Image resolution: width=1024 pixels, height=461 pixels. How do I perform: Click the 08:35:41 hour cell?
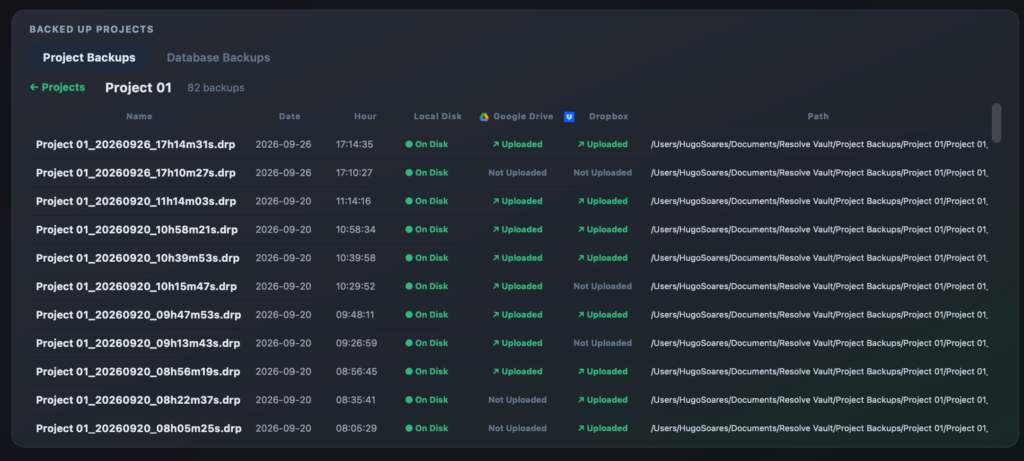[355, 400]
